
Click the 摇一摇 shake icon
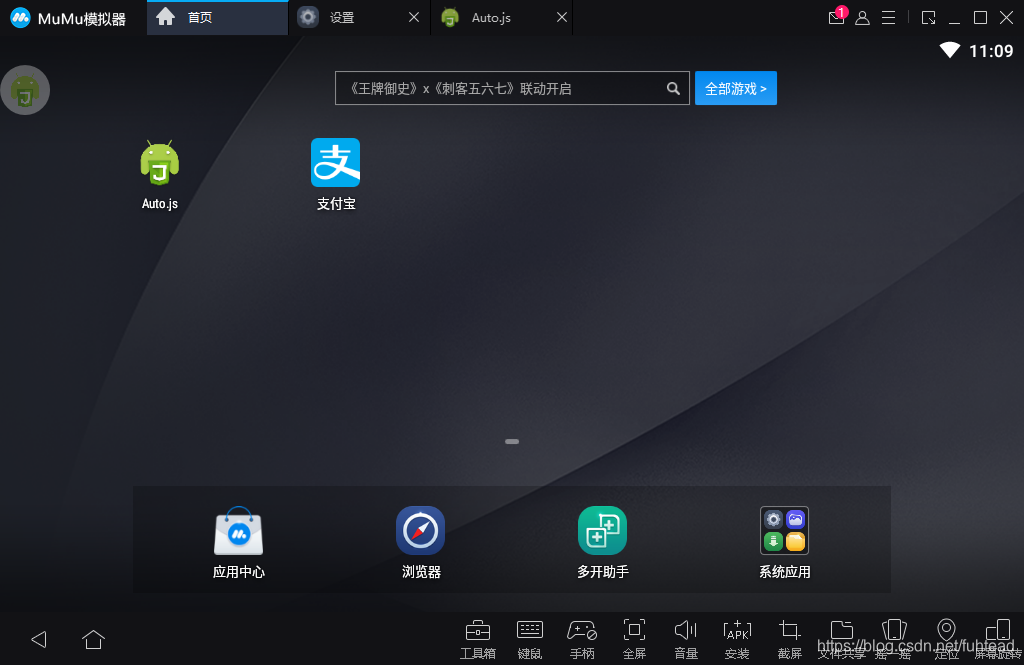pyautogui.click(x=894, y=639)
